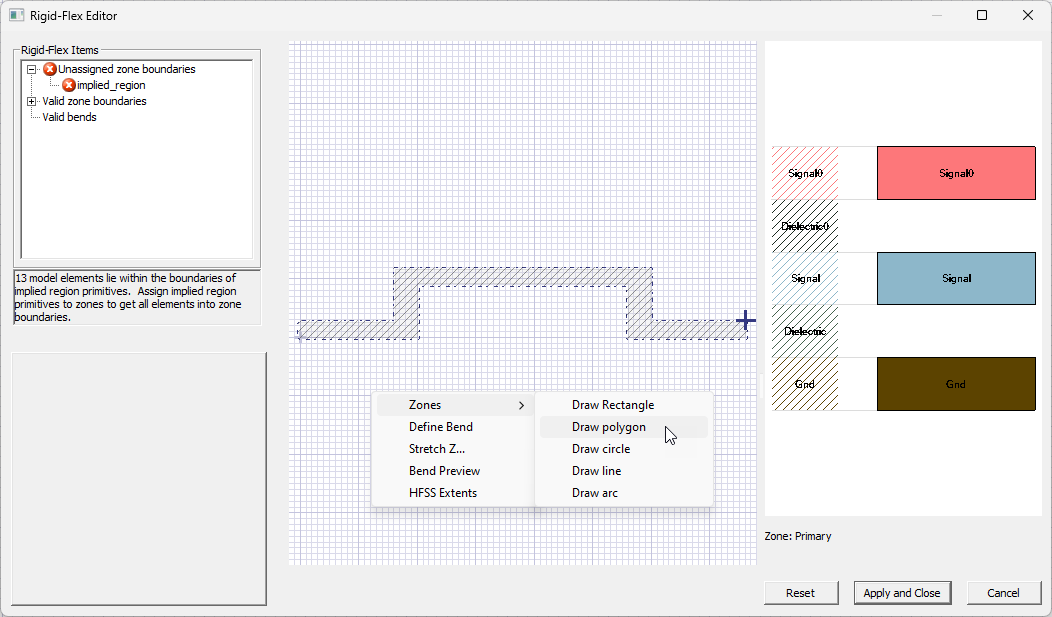
Task: Click the red Signal0 color swatch
Action: point(955,172)
